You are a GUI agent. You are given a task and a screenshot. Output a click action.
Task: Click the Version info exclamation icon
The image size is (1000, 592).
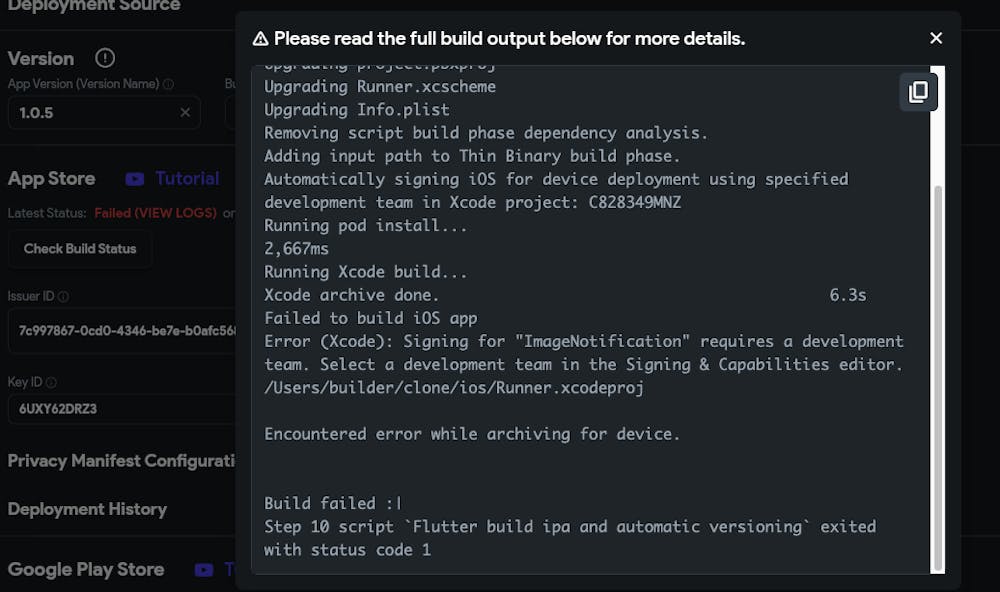(105, 58)
